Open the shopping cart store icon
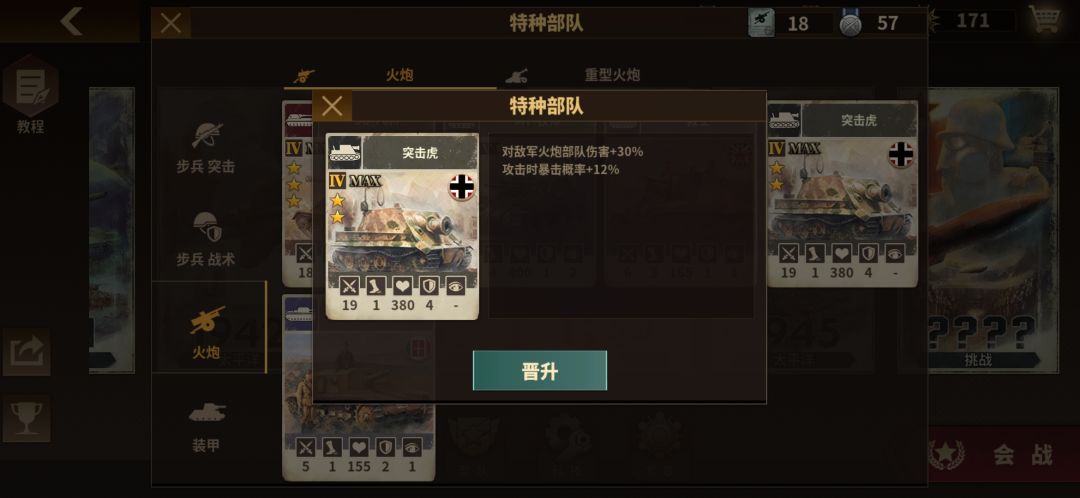The height and width of the screenshot is (498, 1080). tap(1045, 20)
